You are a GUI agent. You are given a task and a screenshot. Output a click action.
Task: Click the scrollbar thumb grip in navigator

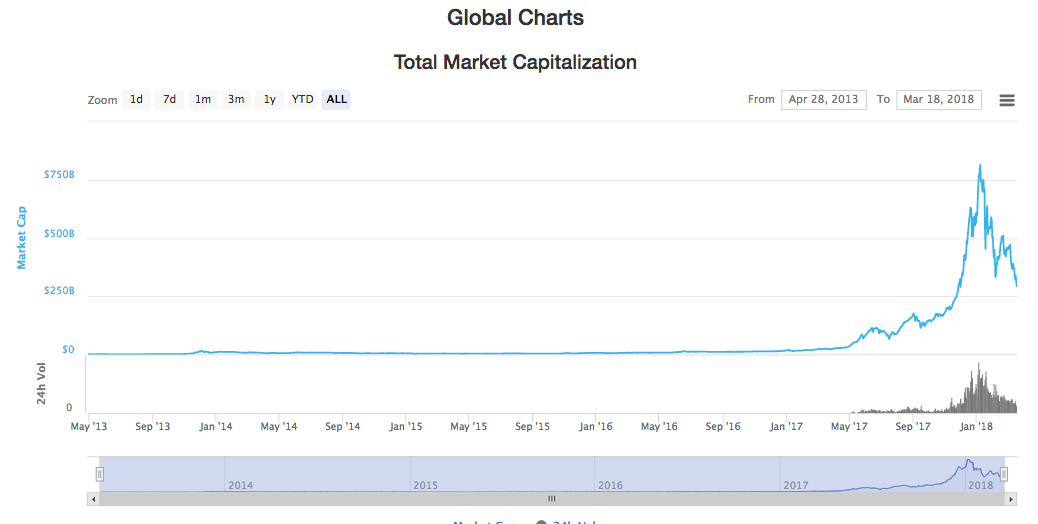click(x=551, y=498)
